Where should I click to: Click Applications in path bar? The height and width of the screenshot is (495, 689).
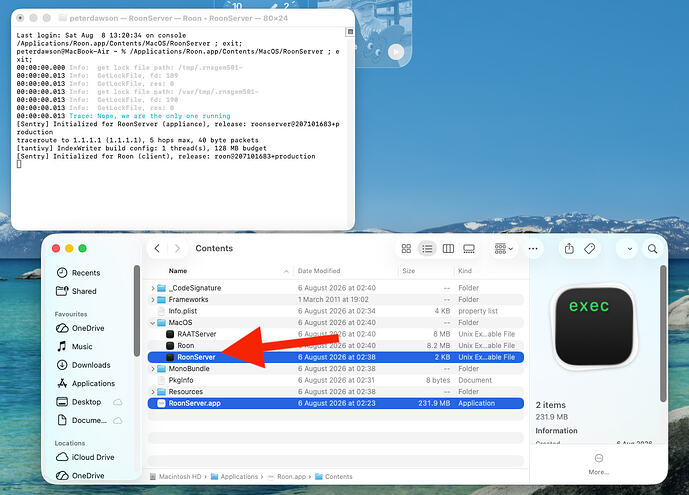click(x=235, y=477)
